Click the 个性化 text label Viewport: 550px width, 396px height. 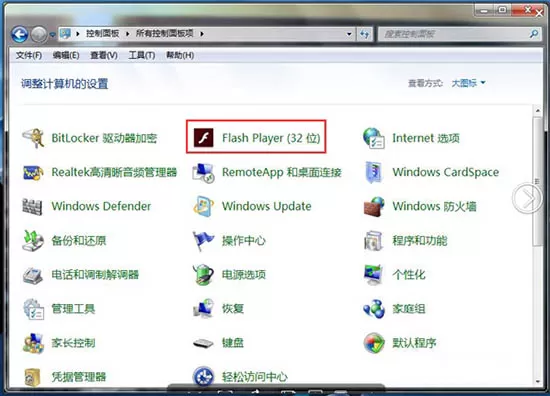point(409,275)
